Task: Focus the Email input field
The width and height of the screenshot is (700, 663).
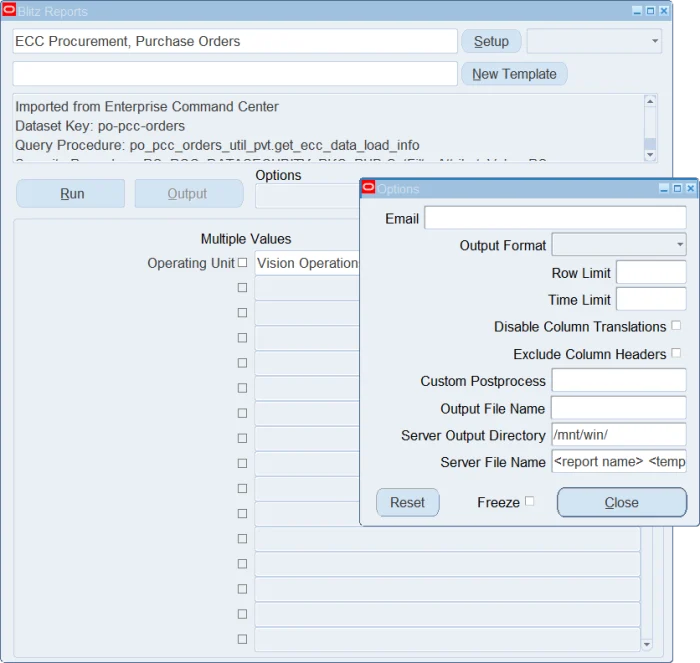Action: click(x=555, y=218)
